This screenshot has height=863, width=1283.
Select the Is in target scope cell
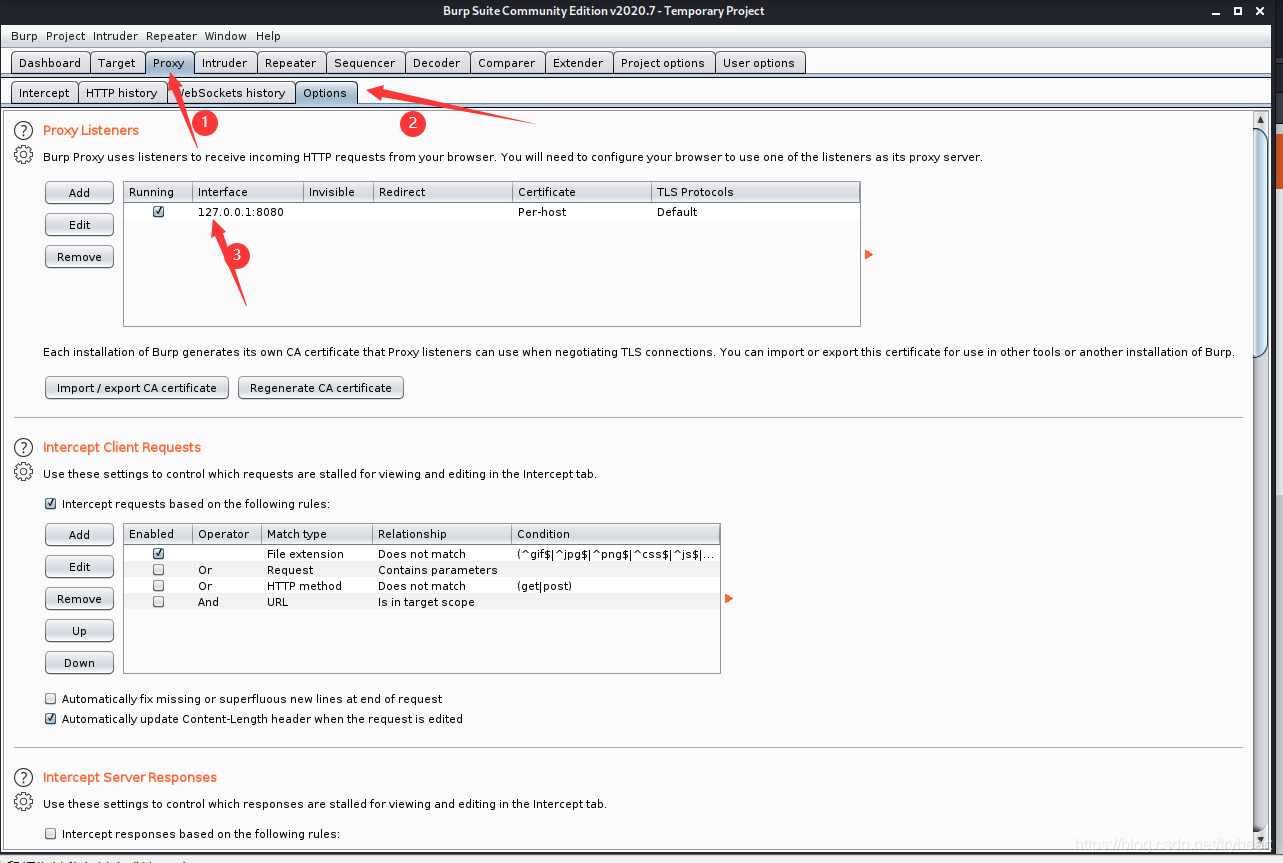[442, 602]
